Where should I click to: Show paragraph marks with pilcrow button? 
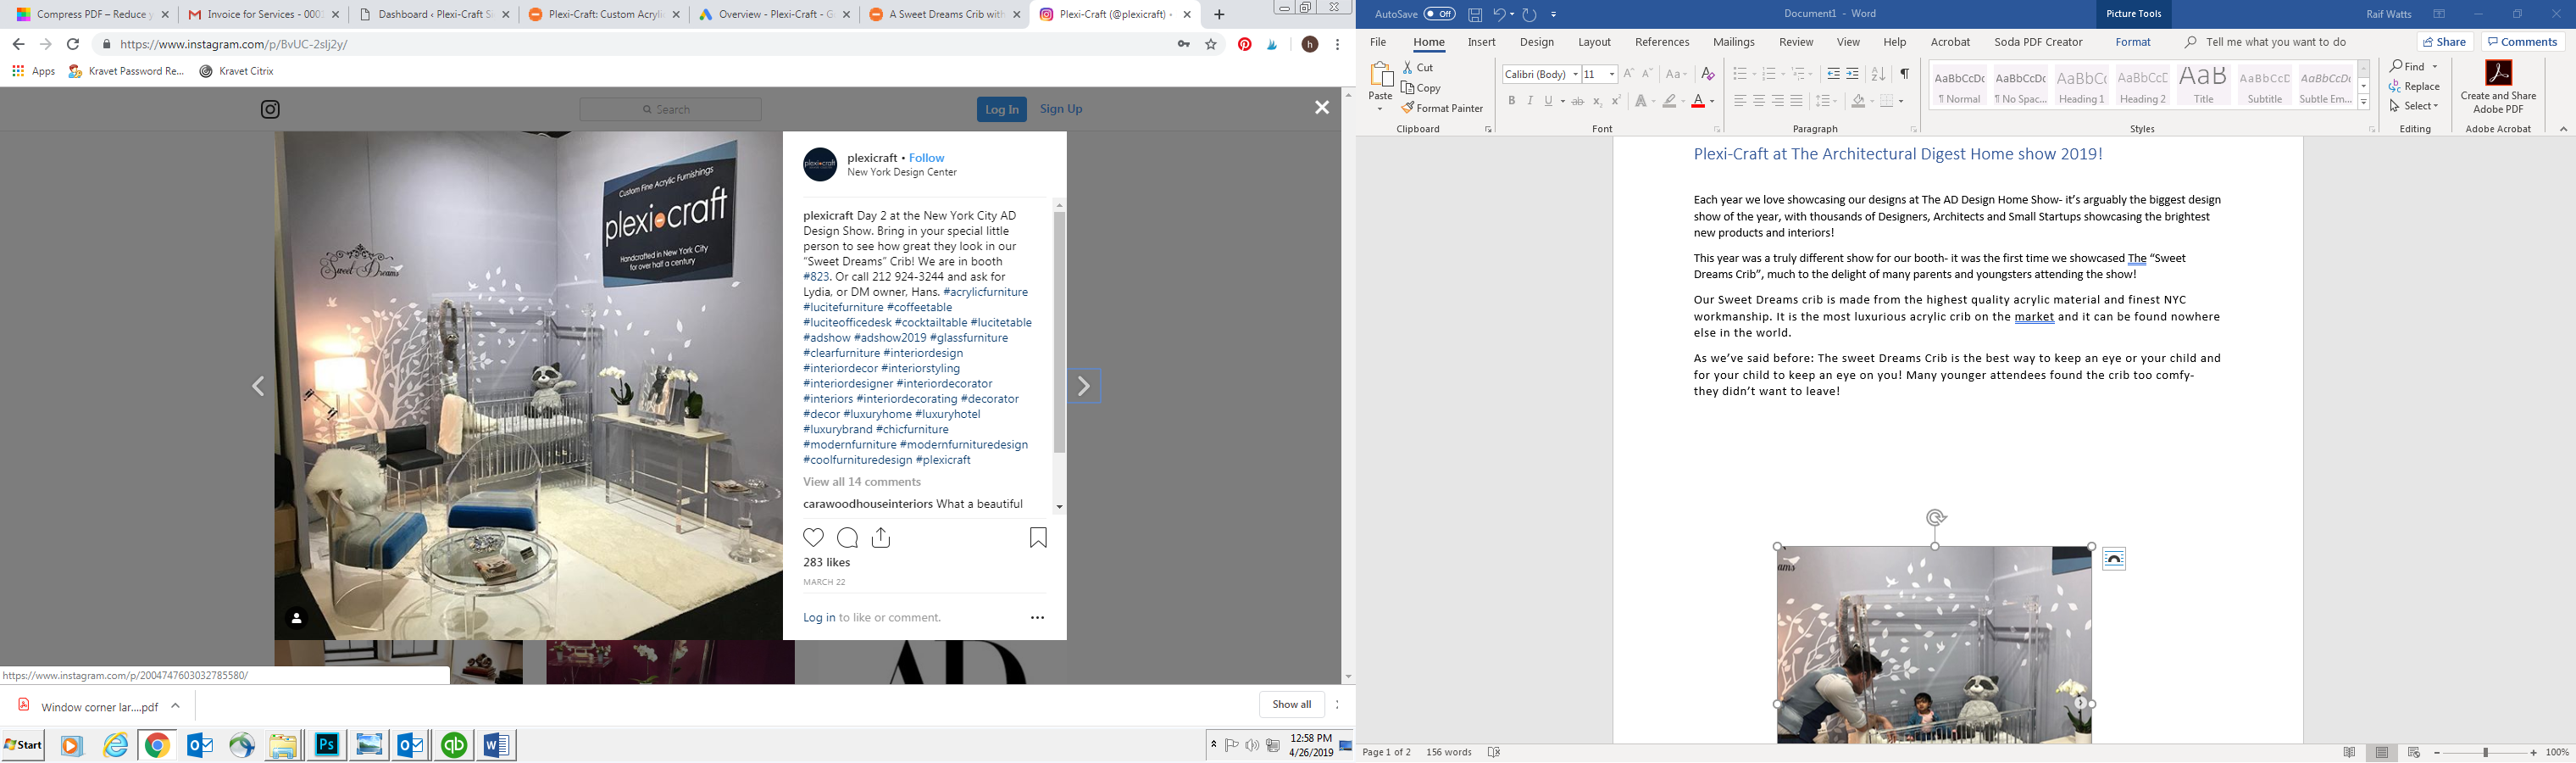click(x=1904, y=74)
